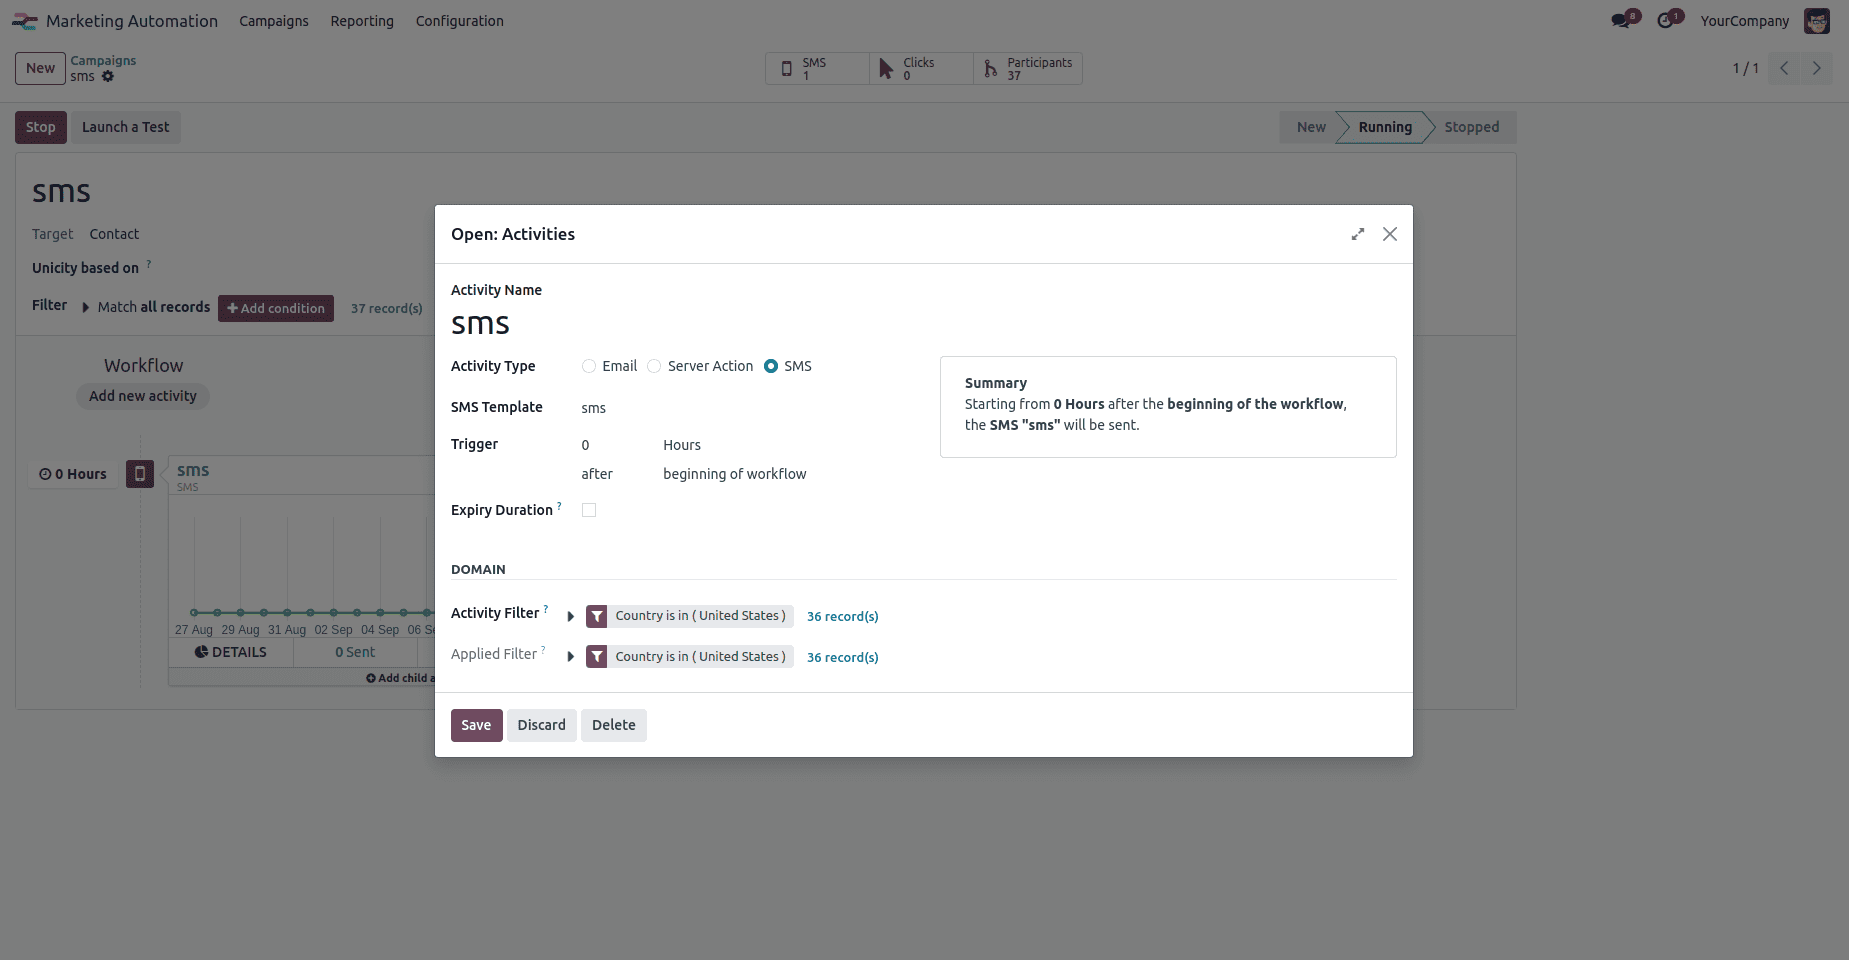Screen dimensions: 1849x960
Task: Click the Marketing Automation app title
Action: pos(132,21)
